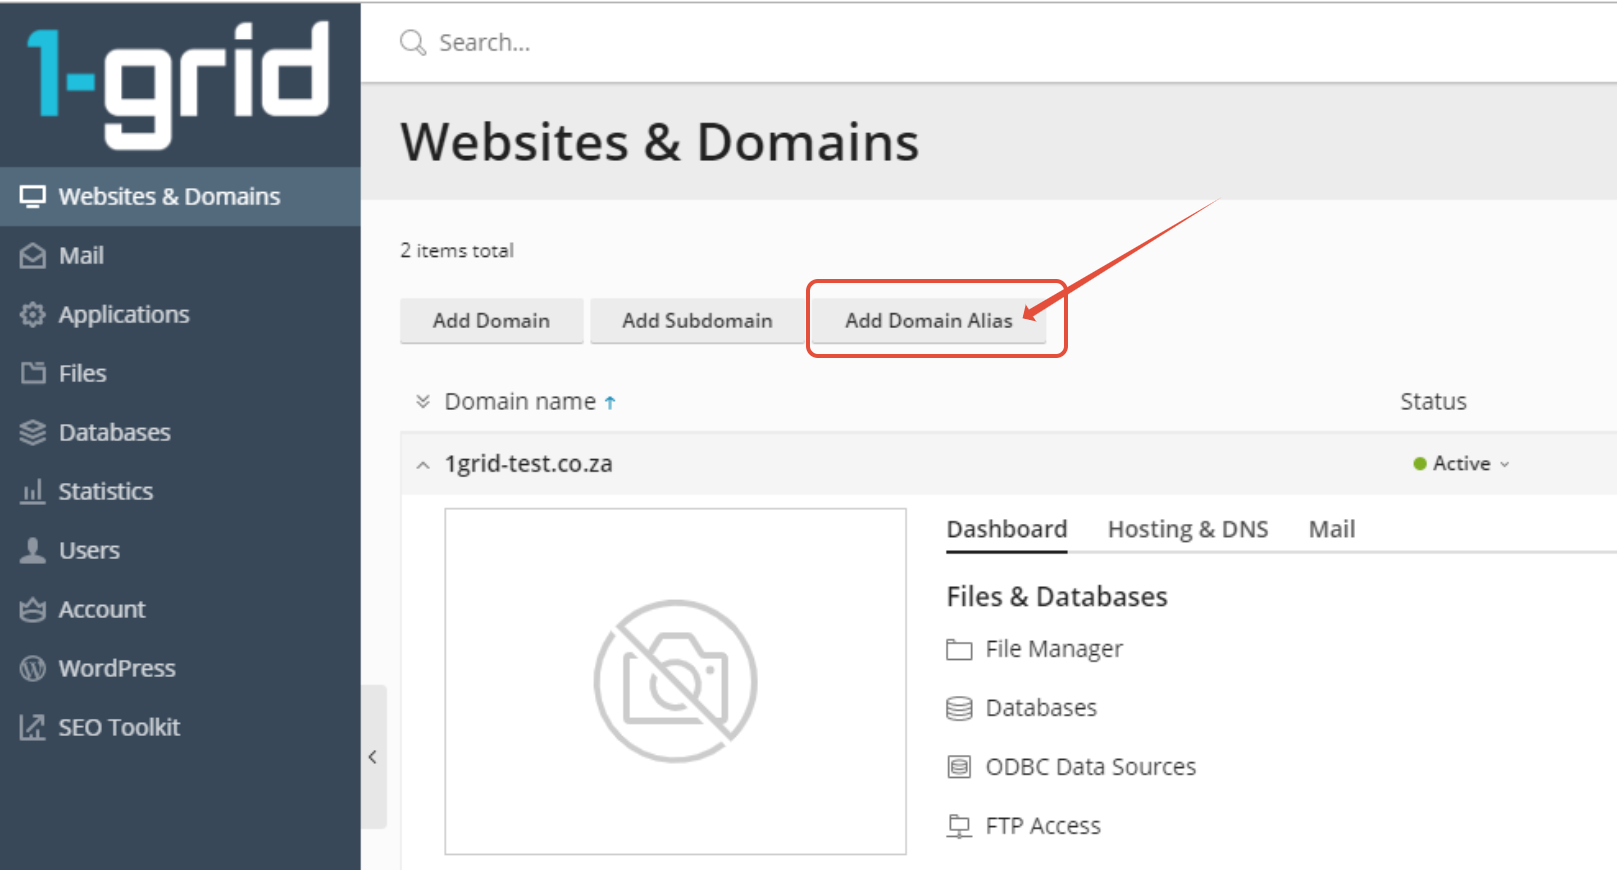Click the Websites & Domains page heading
Screen dimensions: 1617x870
click(x=660, y=141)
